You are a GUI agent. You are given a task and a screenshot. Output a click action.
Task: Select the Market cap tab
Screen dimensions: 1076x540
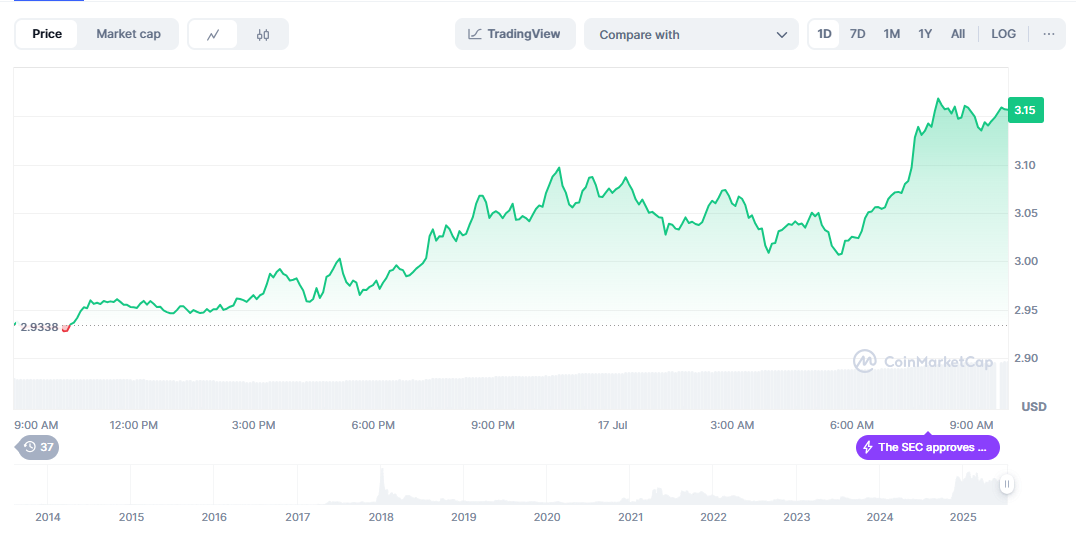pyautogui.click(x=128, y=34)
